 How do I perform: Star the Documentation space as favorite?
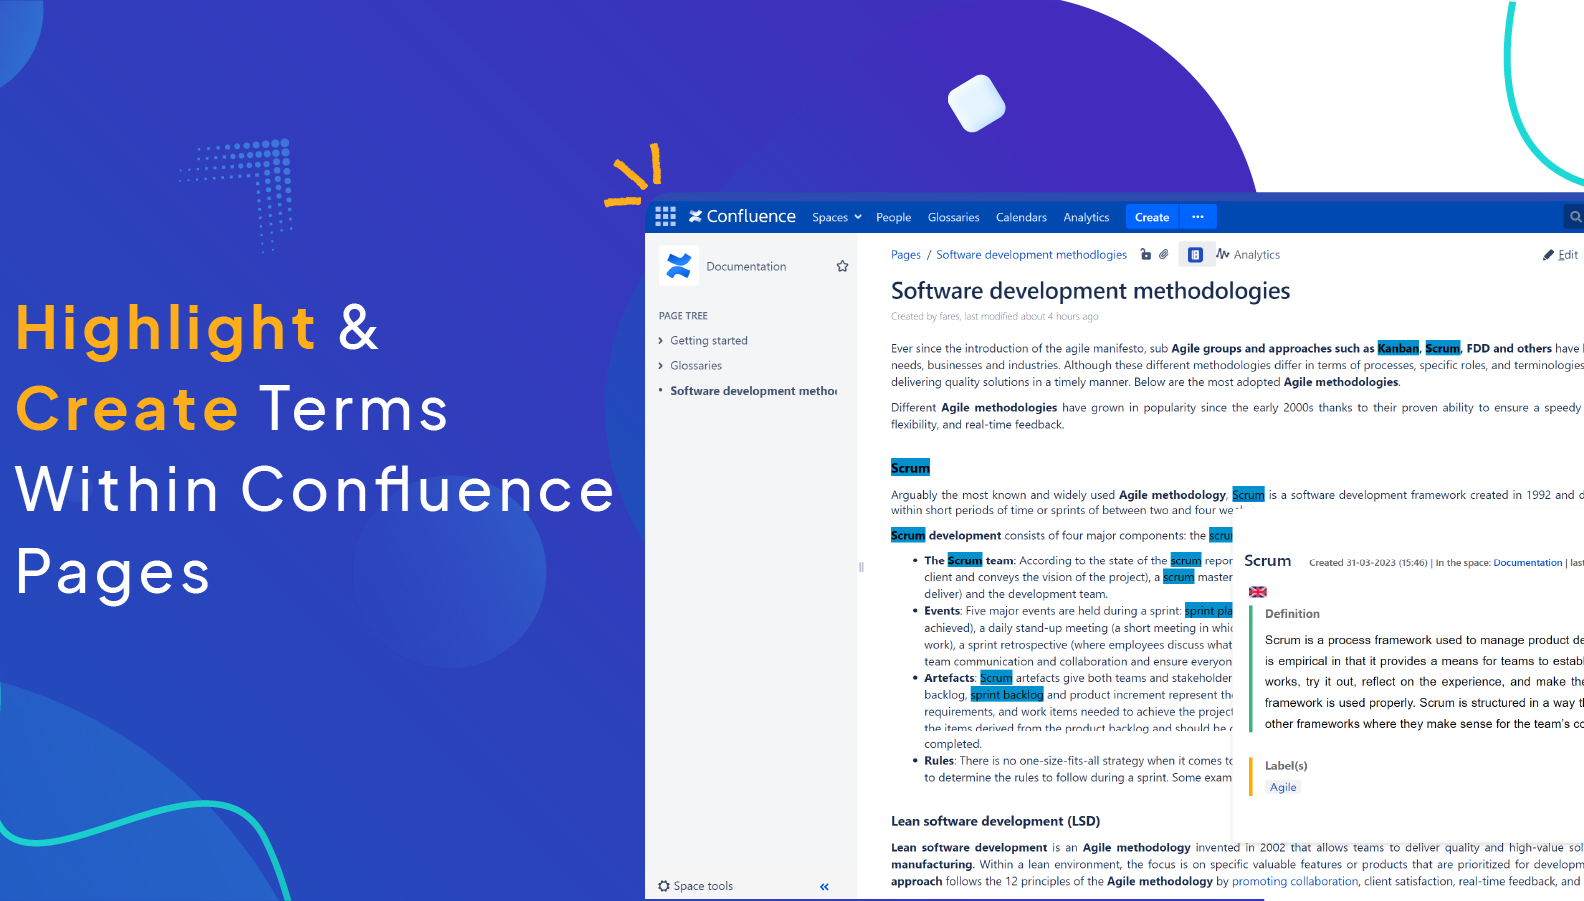(842, 266)
